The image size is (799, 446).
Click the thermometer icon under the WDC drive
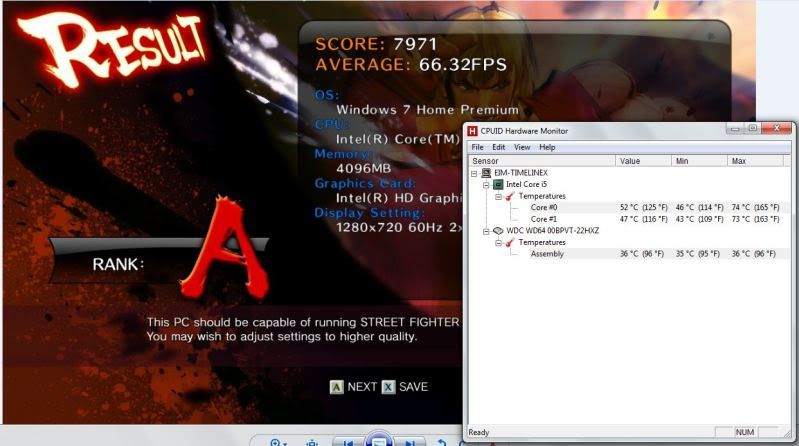click(510, 243)
